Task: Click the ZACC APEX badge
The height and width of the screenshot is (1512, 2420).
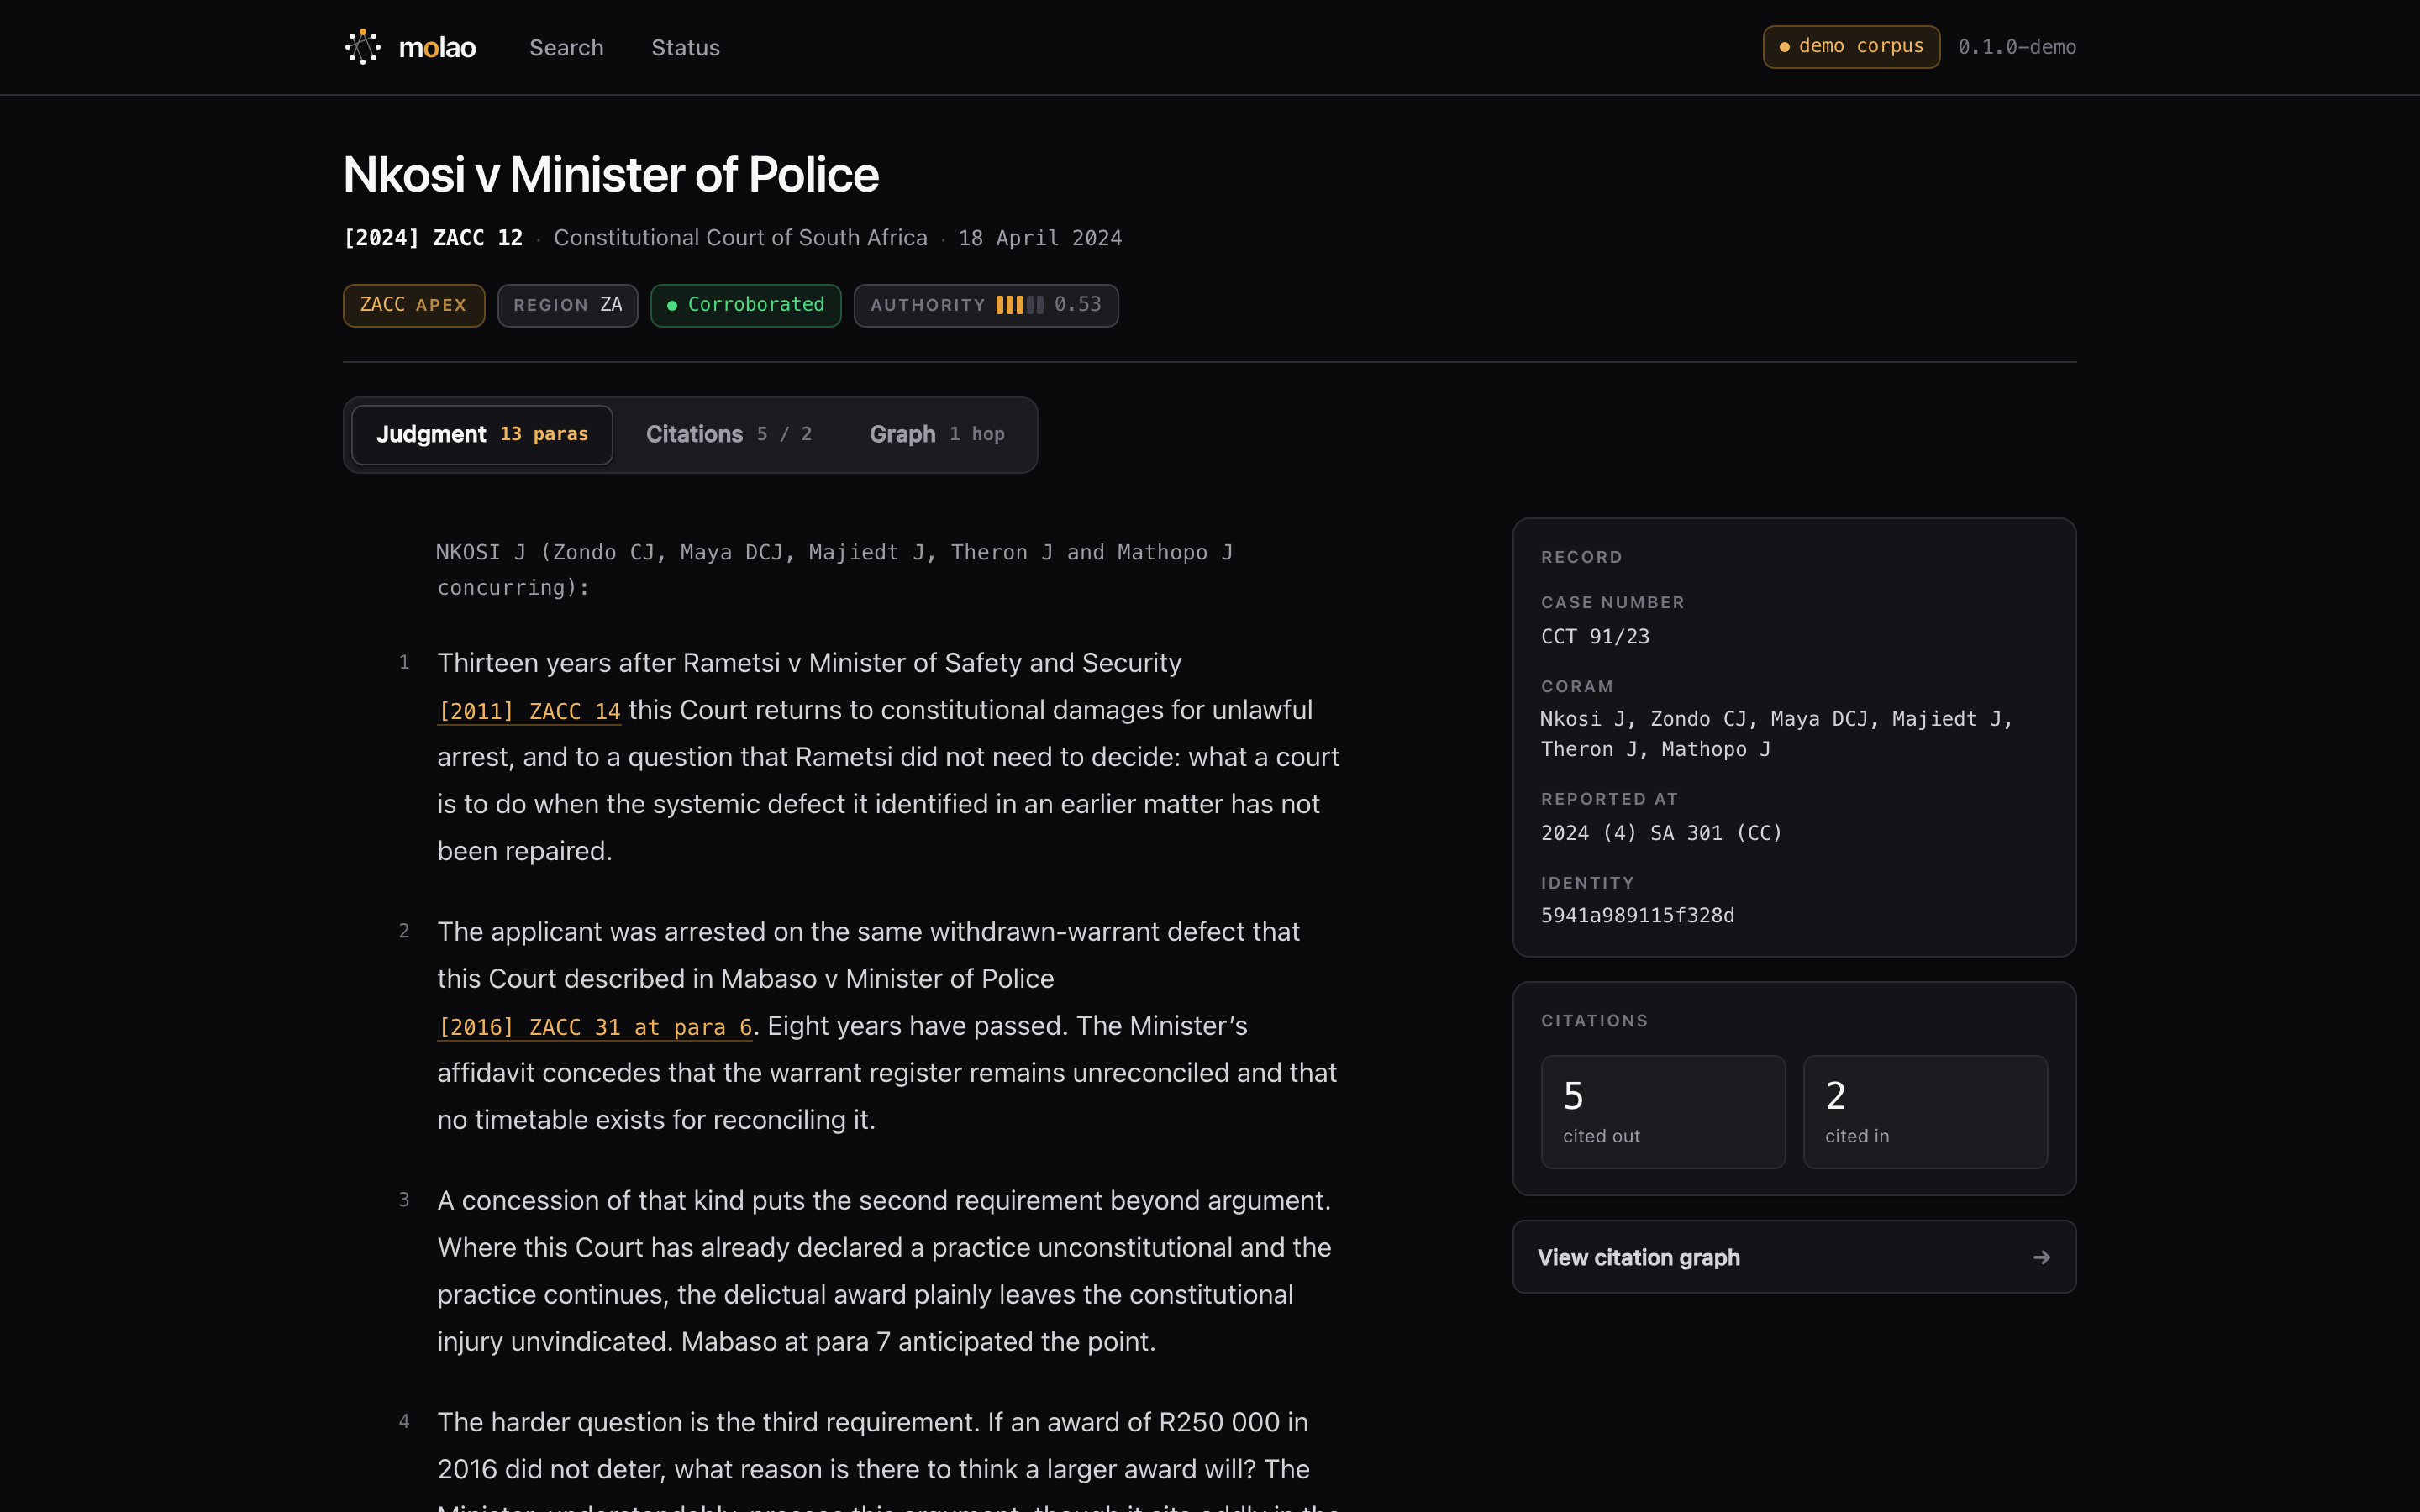Action: (x=414, y=305)
